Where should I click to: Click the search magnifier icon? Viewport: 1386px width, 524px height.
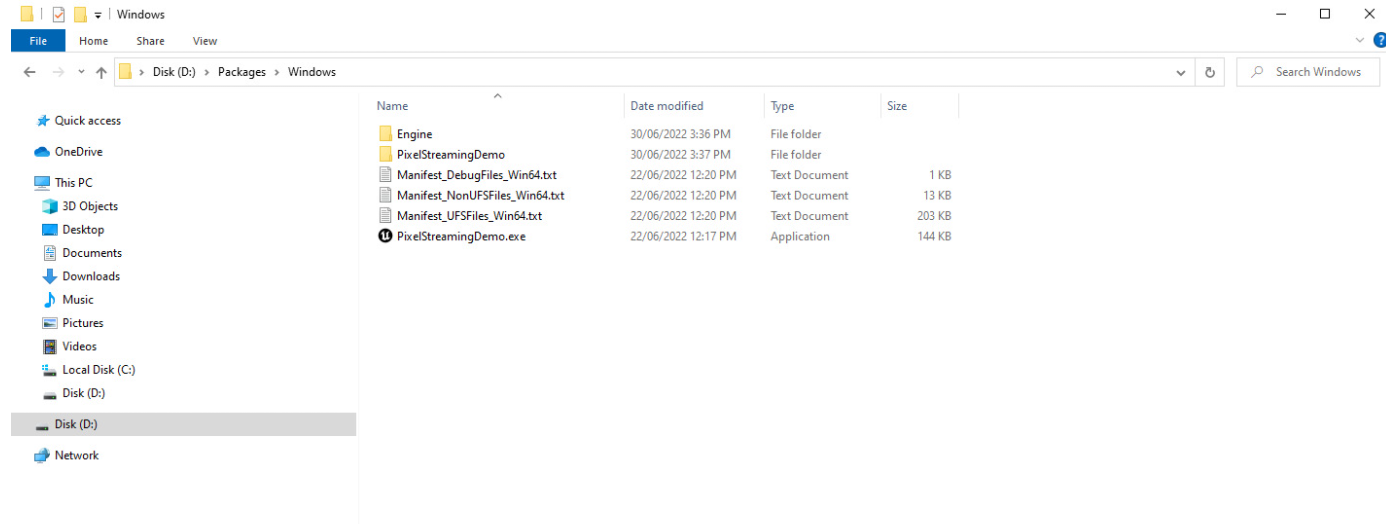click(x=1257, y=72)
